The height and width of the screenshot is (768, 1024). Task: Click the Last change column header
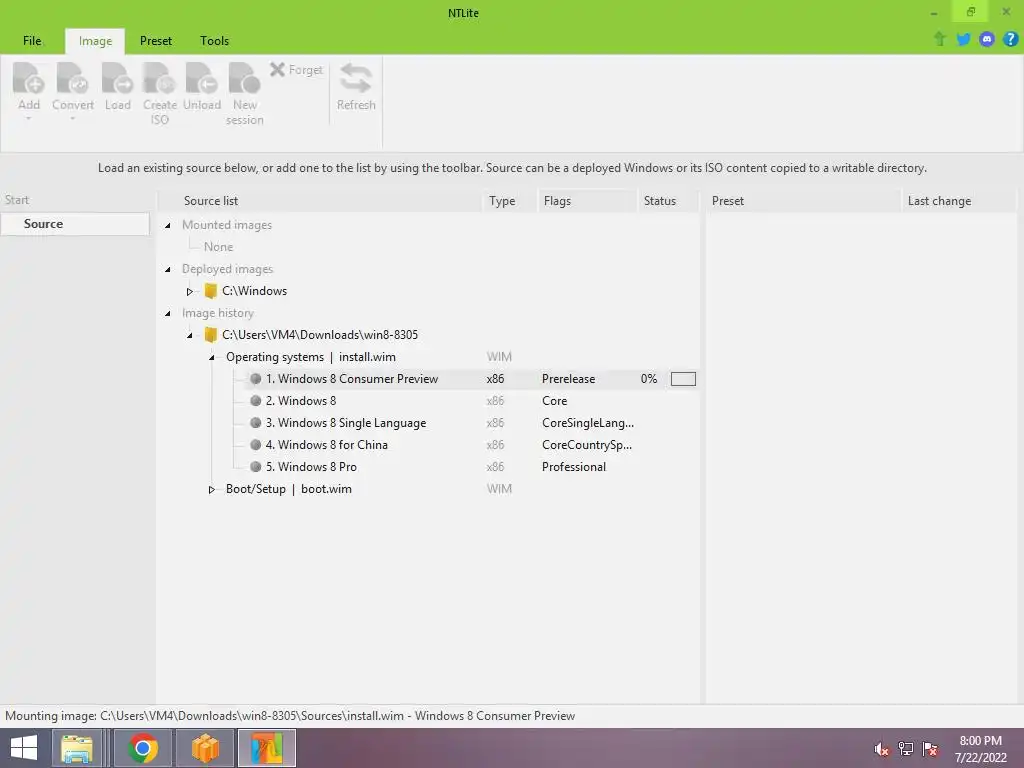point(958,201)
